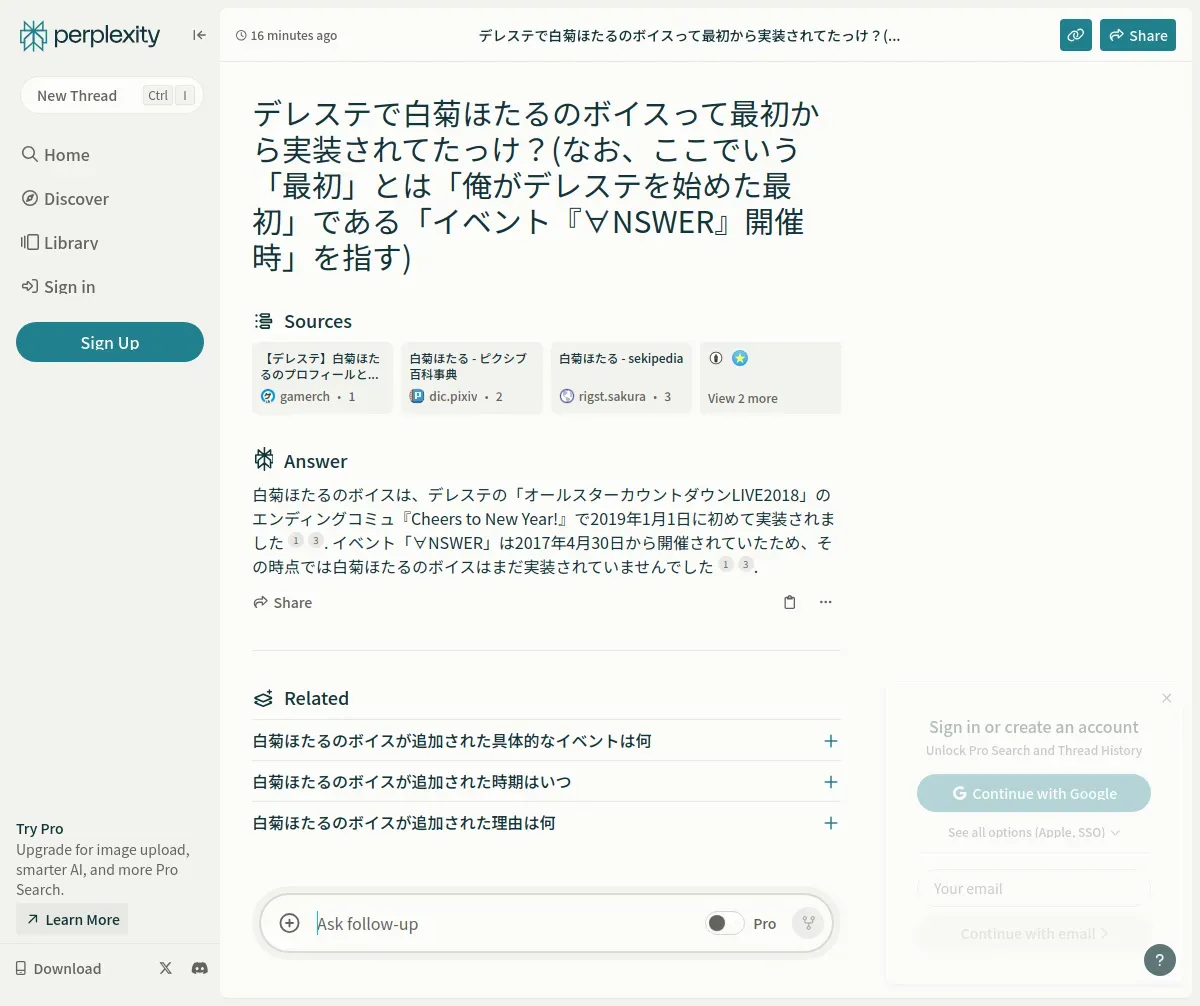Click plus icon for 具体的なイベント question
This screenshot has width=1200, height=1006.
830,741
